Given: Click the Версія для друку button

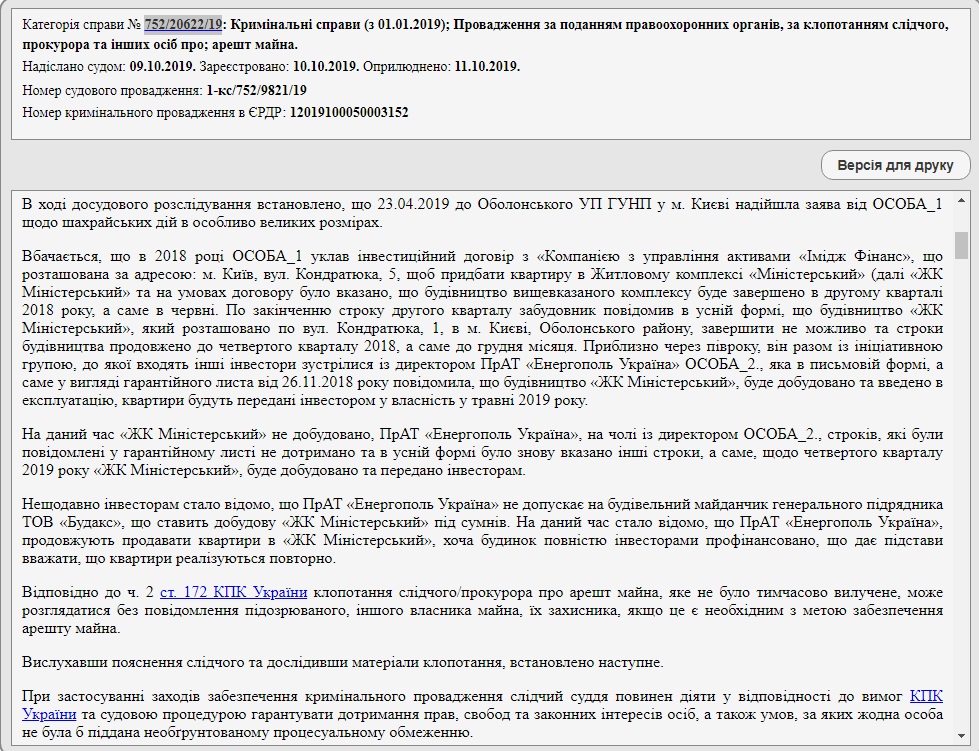Looking at the screenshot, I should click(895, 165).
